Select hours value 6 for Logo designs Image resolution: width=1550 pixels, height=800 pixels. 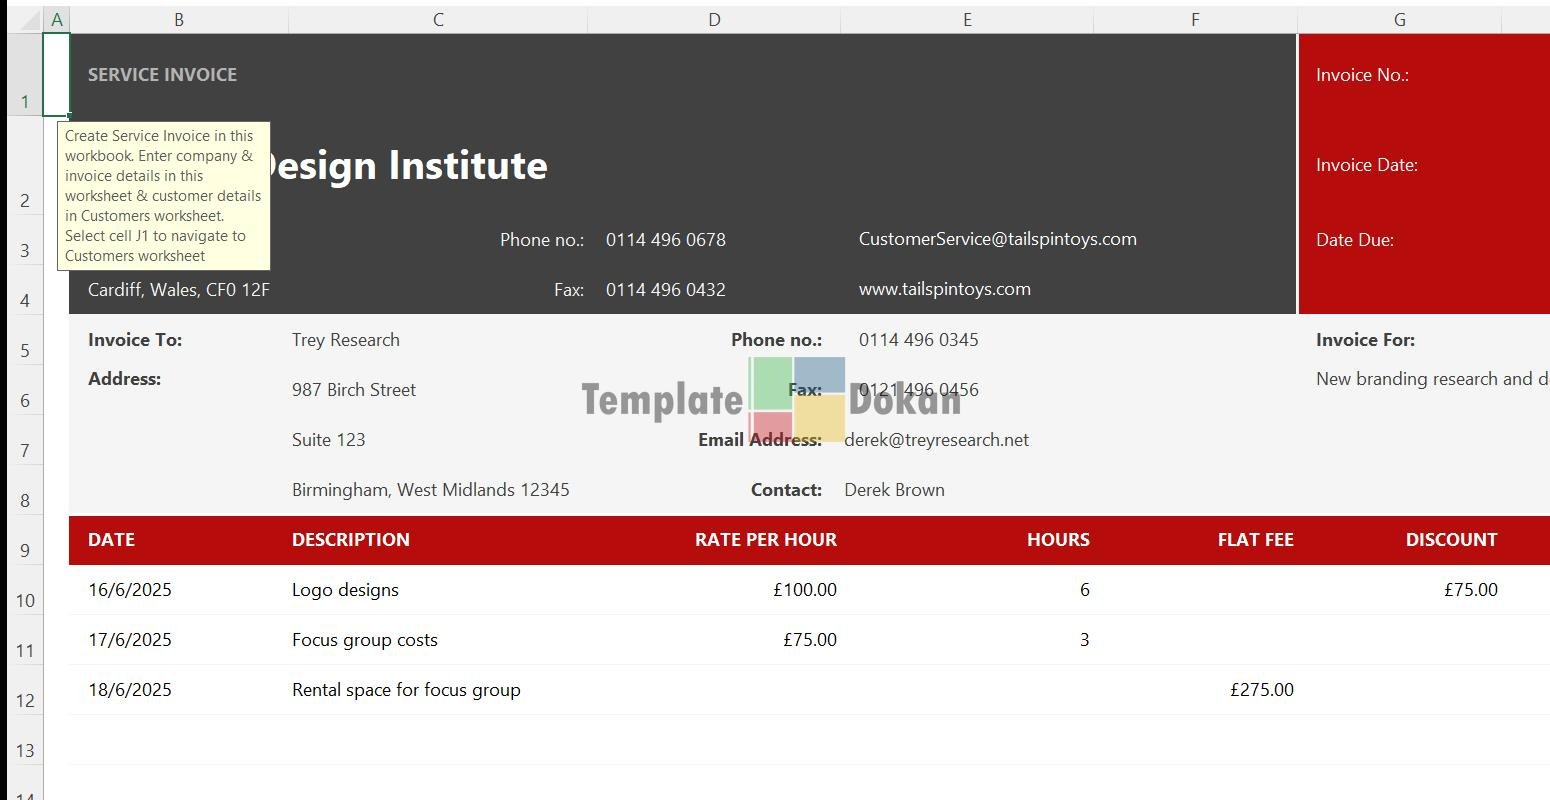click(x=1084, y=590)
